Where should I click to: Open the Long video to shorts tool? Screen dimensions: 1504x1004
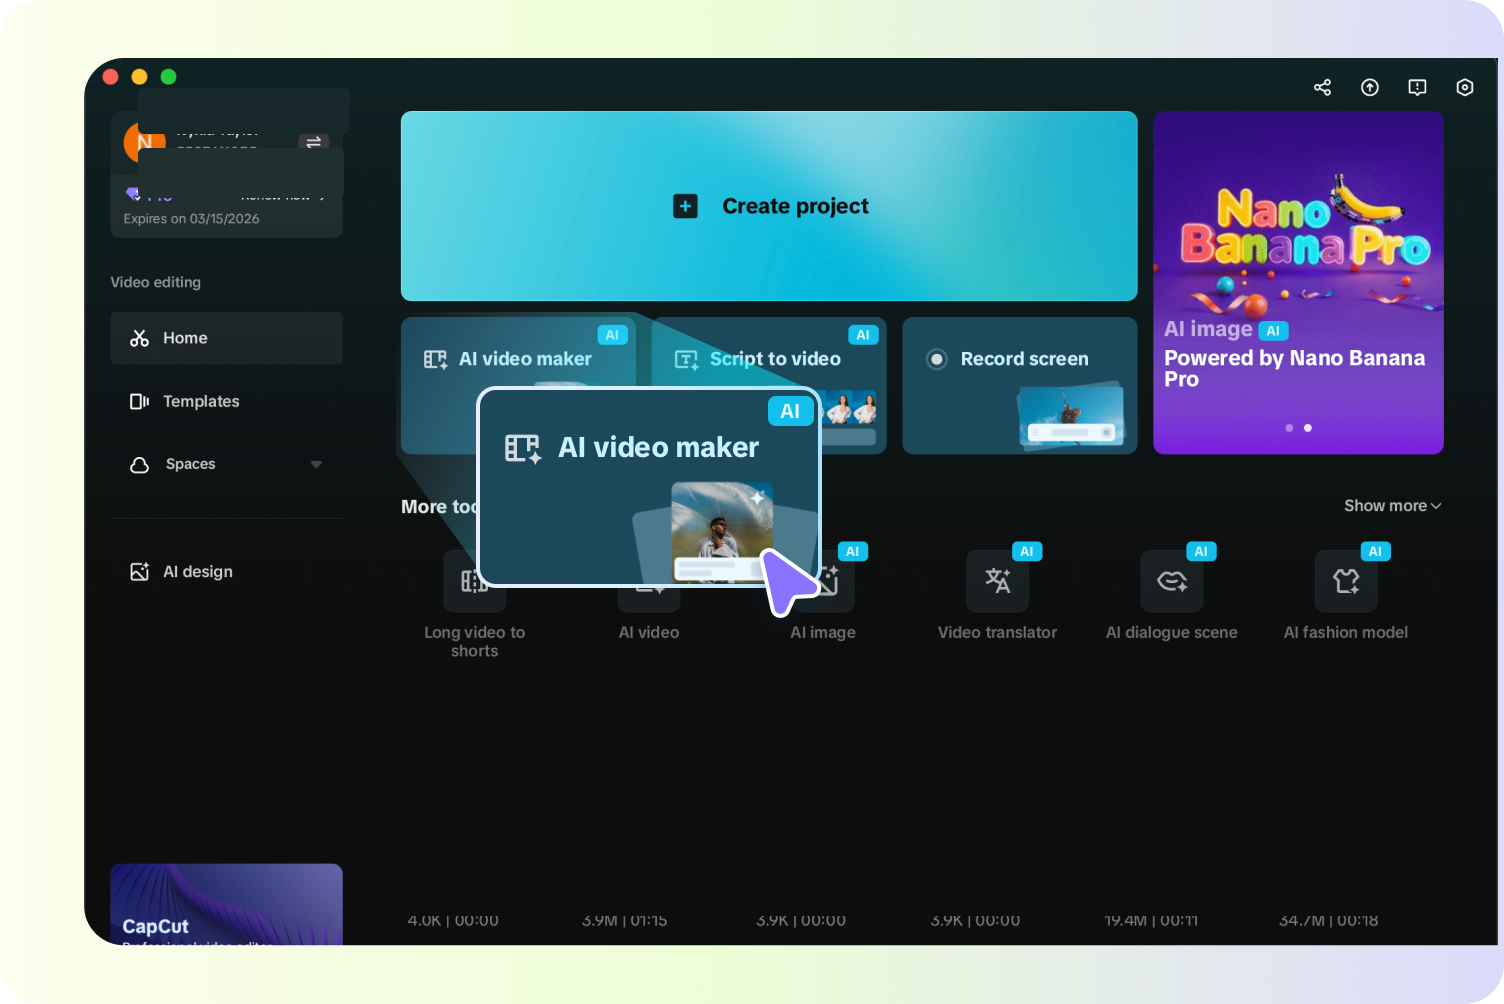[x=474, y=581]
